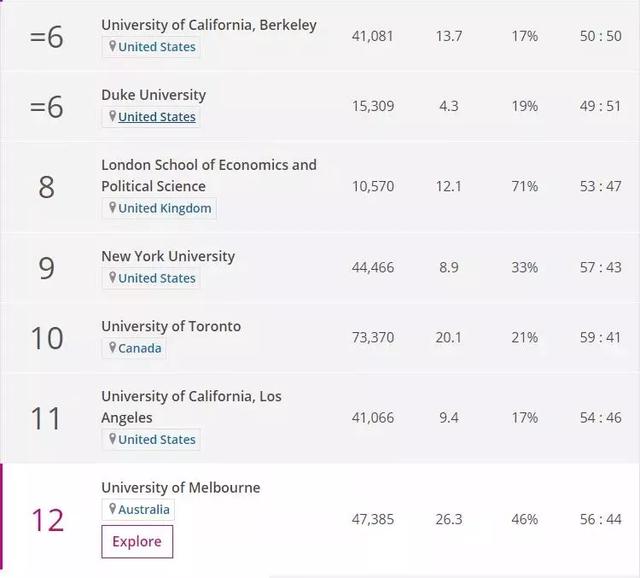The width and height of the screenshot is (640, 578).
Task: Click the University of Toronto name
Action: coord(171,326)
